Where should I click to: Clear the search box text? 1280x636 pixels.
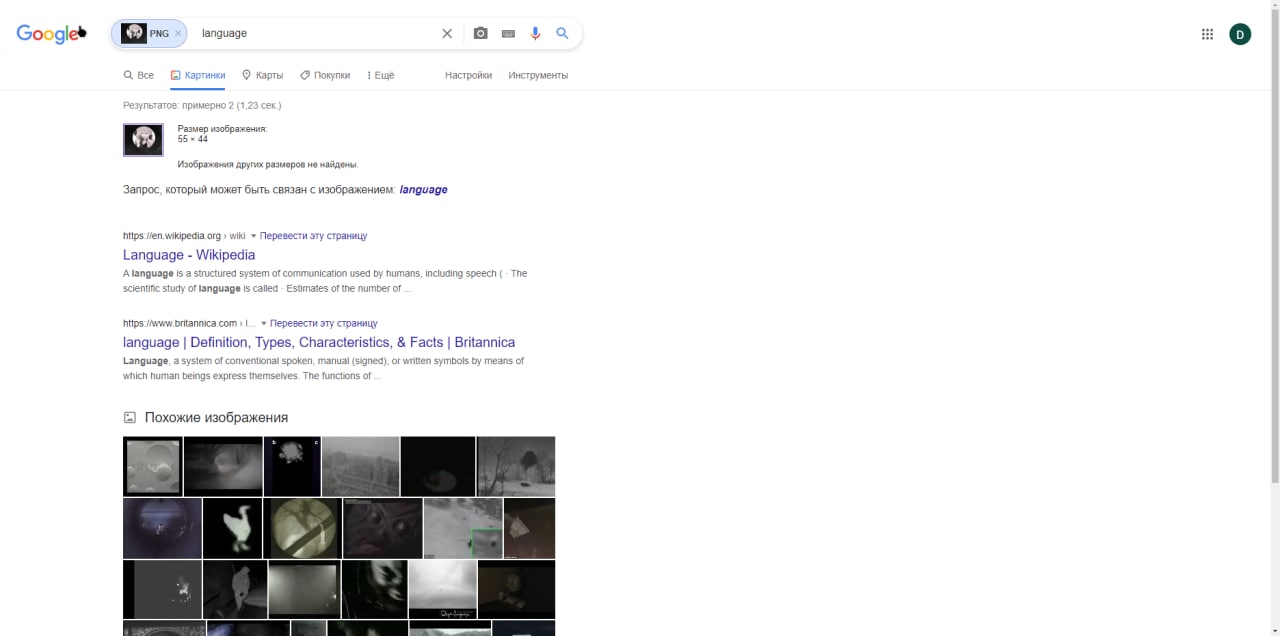click(447, 33)
